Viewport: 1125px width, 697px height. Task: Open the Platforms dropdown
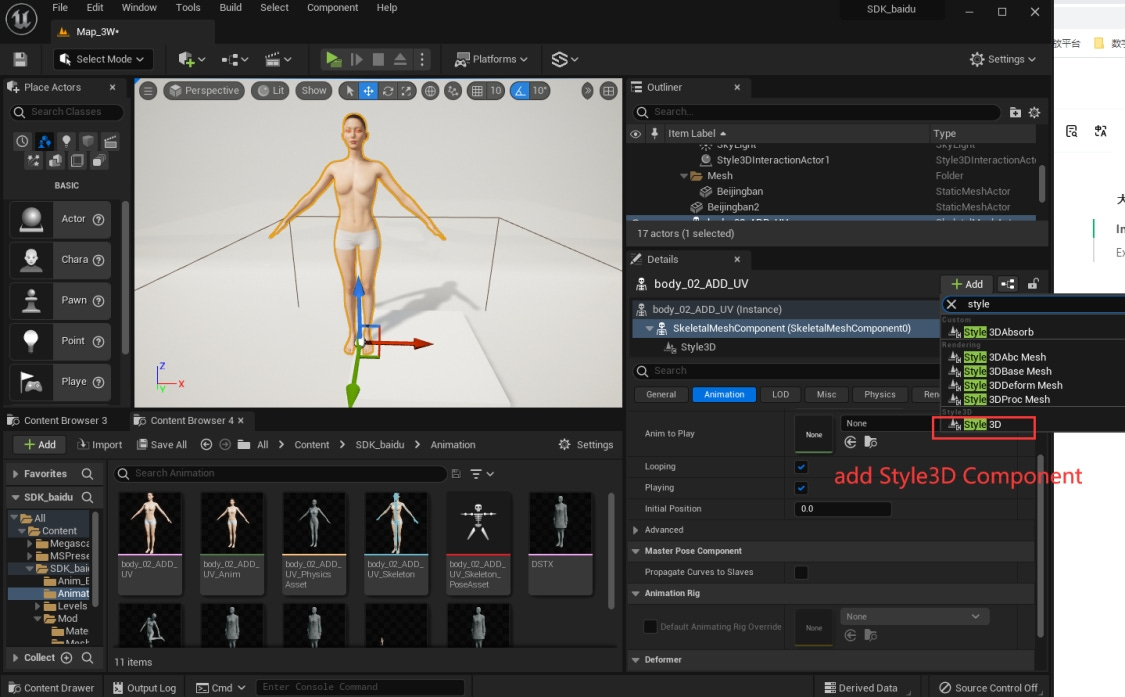coord(491,59)
